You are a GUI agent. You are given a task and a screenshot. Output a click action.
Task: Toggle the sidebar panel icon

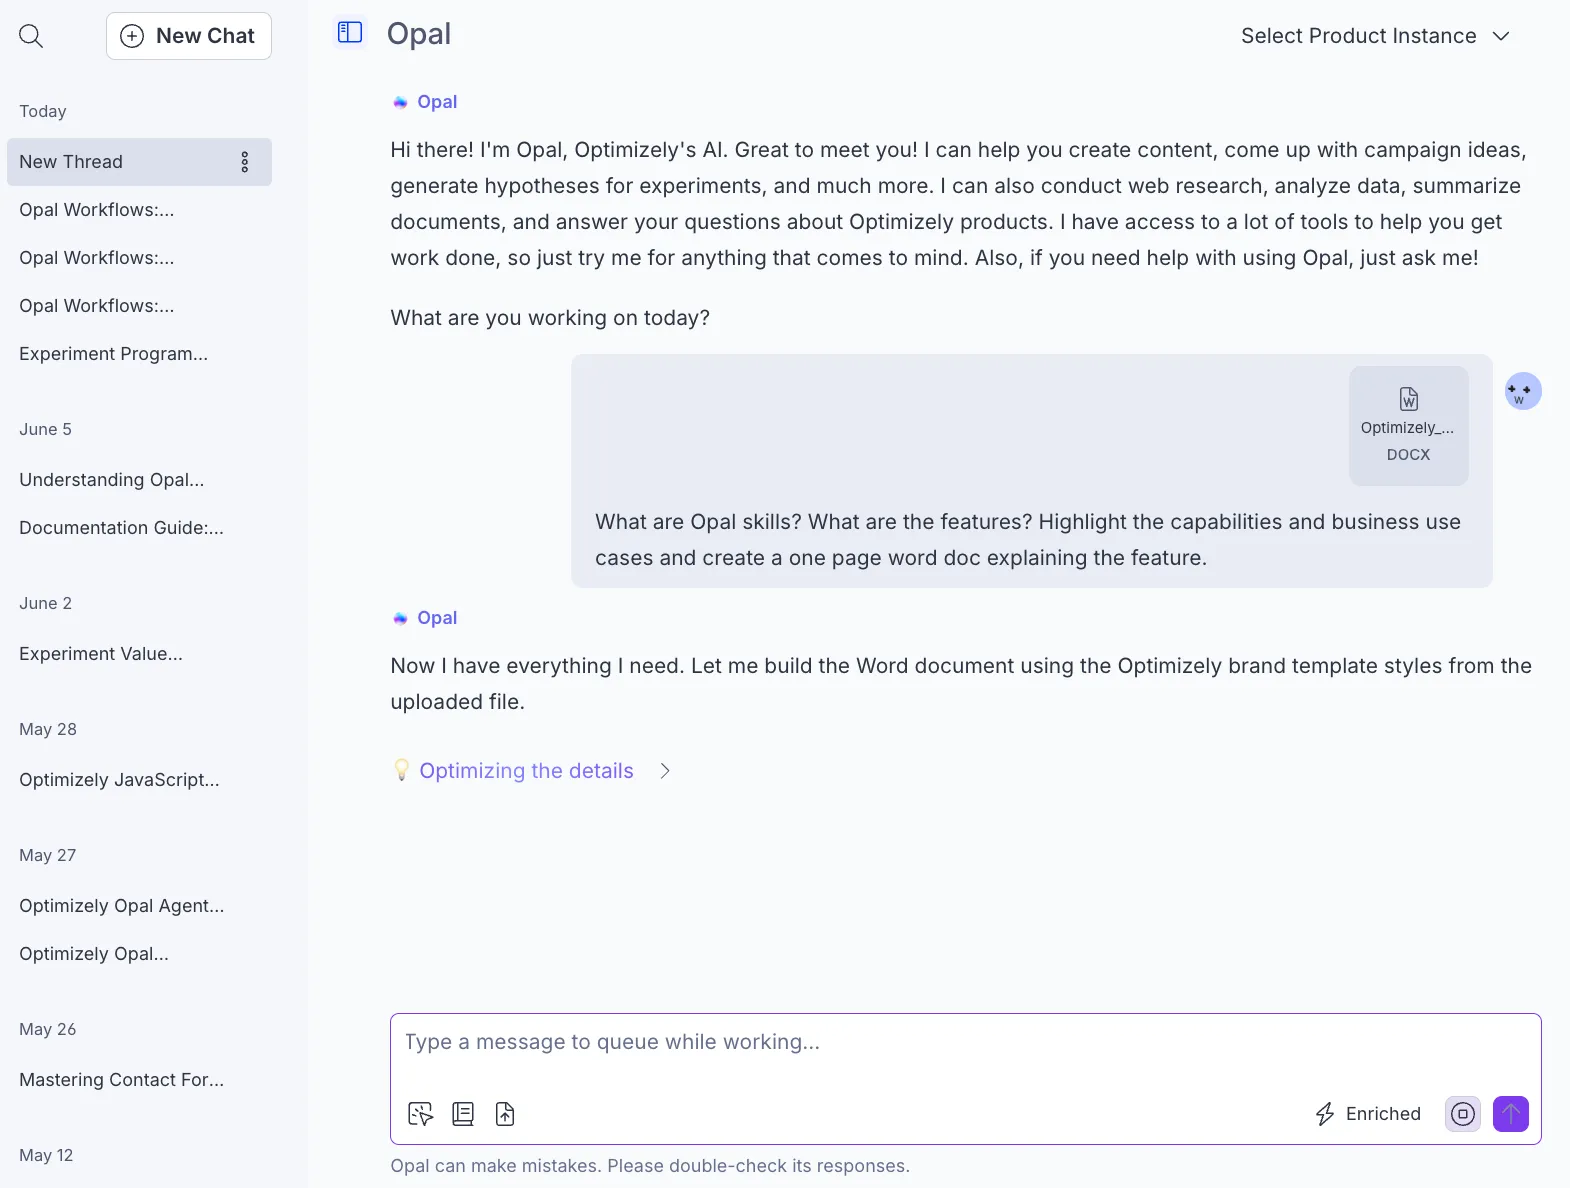(x=350, y=33)
